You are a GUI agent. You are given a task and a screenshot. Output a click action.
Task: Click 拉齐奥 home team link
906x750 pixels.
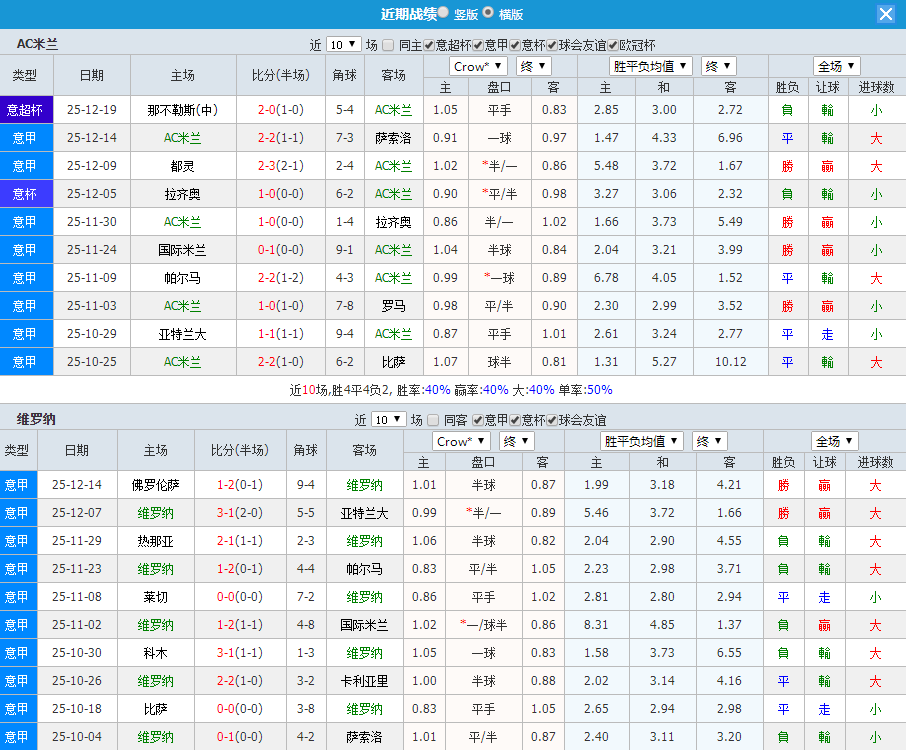[x=183, y=193]
